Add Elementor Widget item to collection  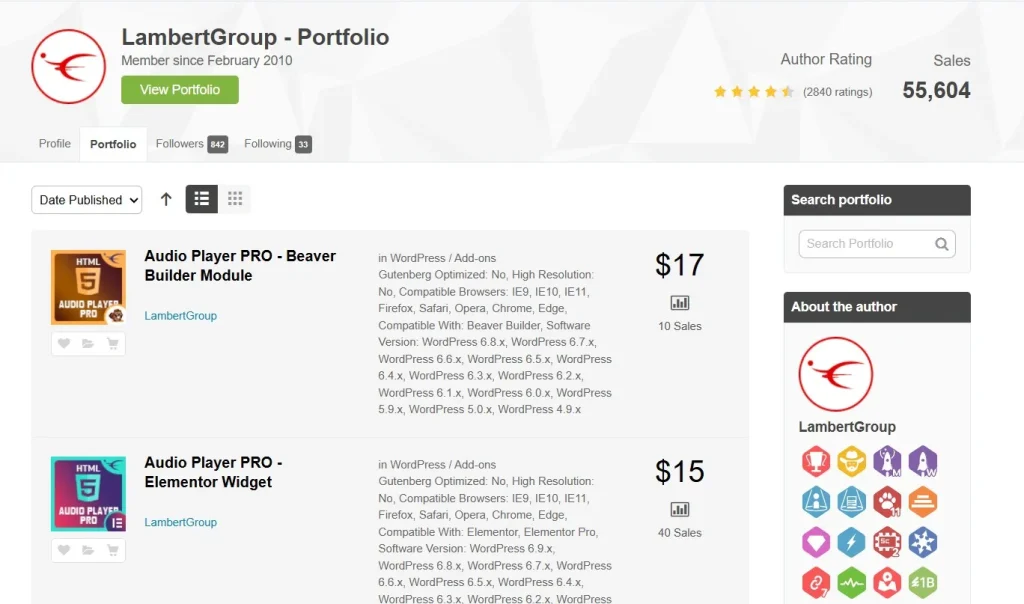tap(88, 550)
